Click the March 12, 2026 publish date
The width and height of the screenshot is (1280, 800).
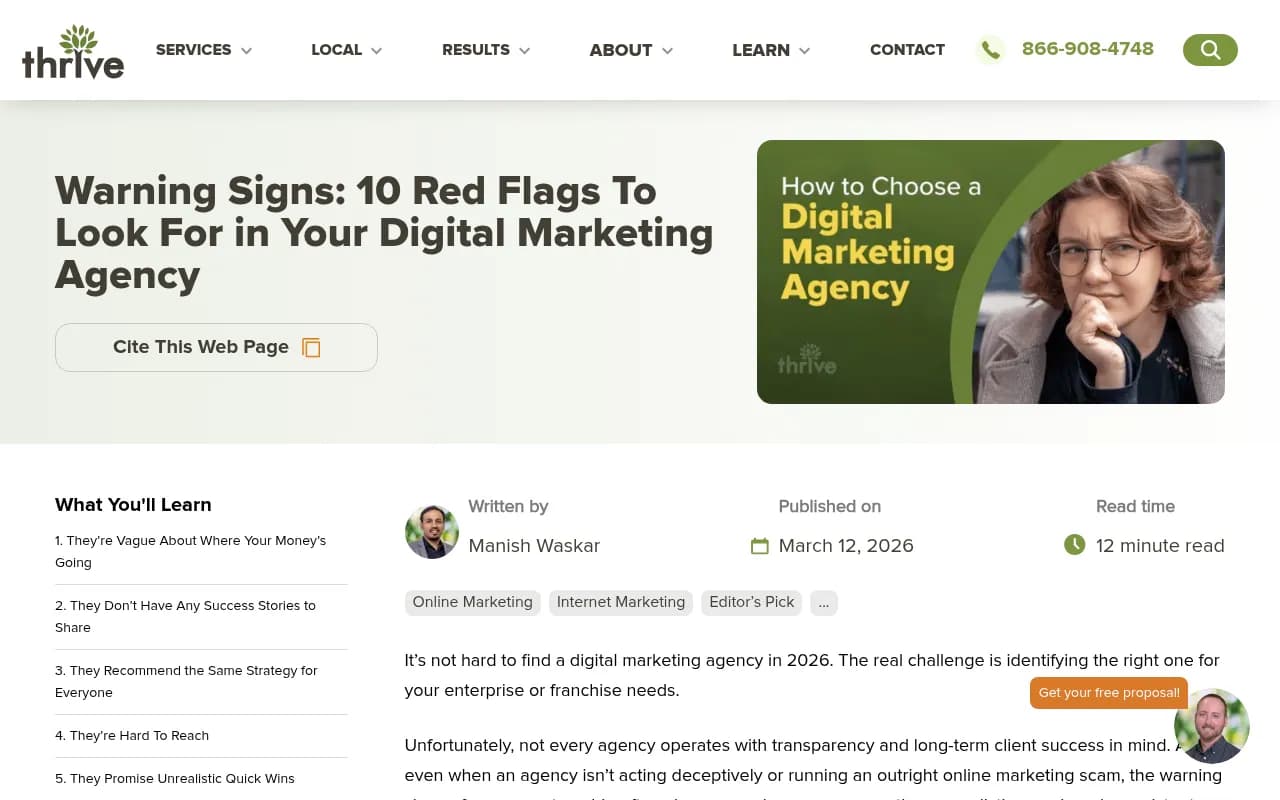click(x=846, y=546)
